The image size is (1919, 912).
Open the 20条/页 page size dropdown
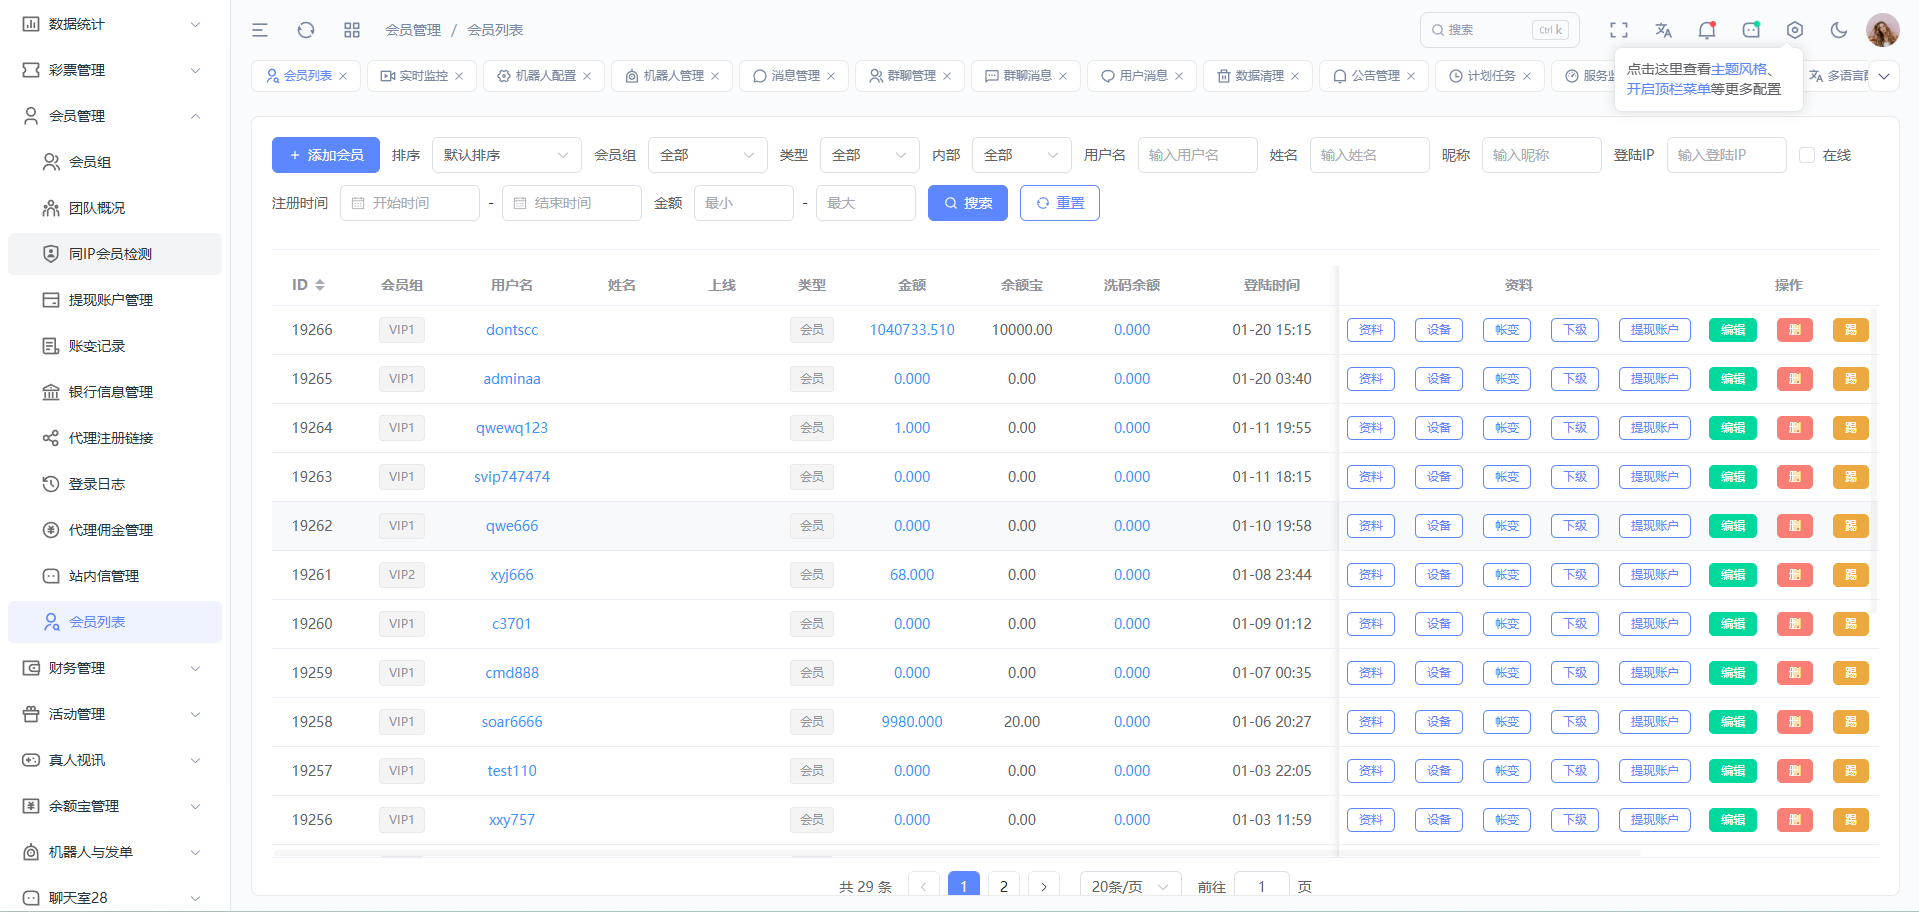(1131, 886)
